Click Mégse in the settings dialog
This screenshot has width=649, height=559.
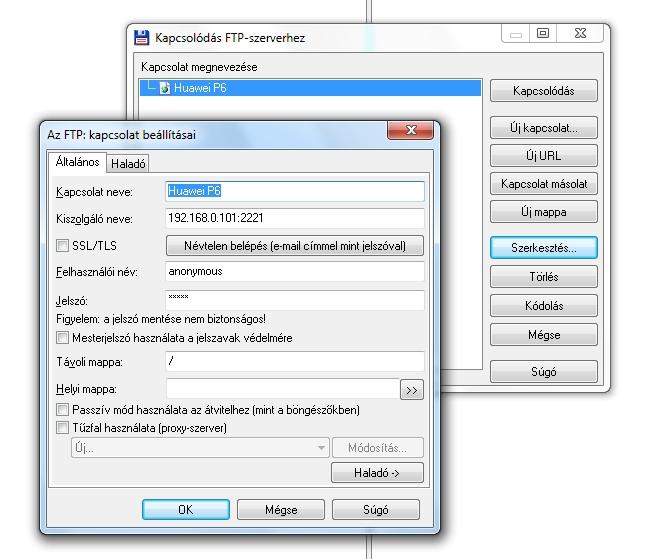point(281,509)
